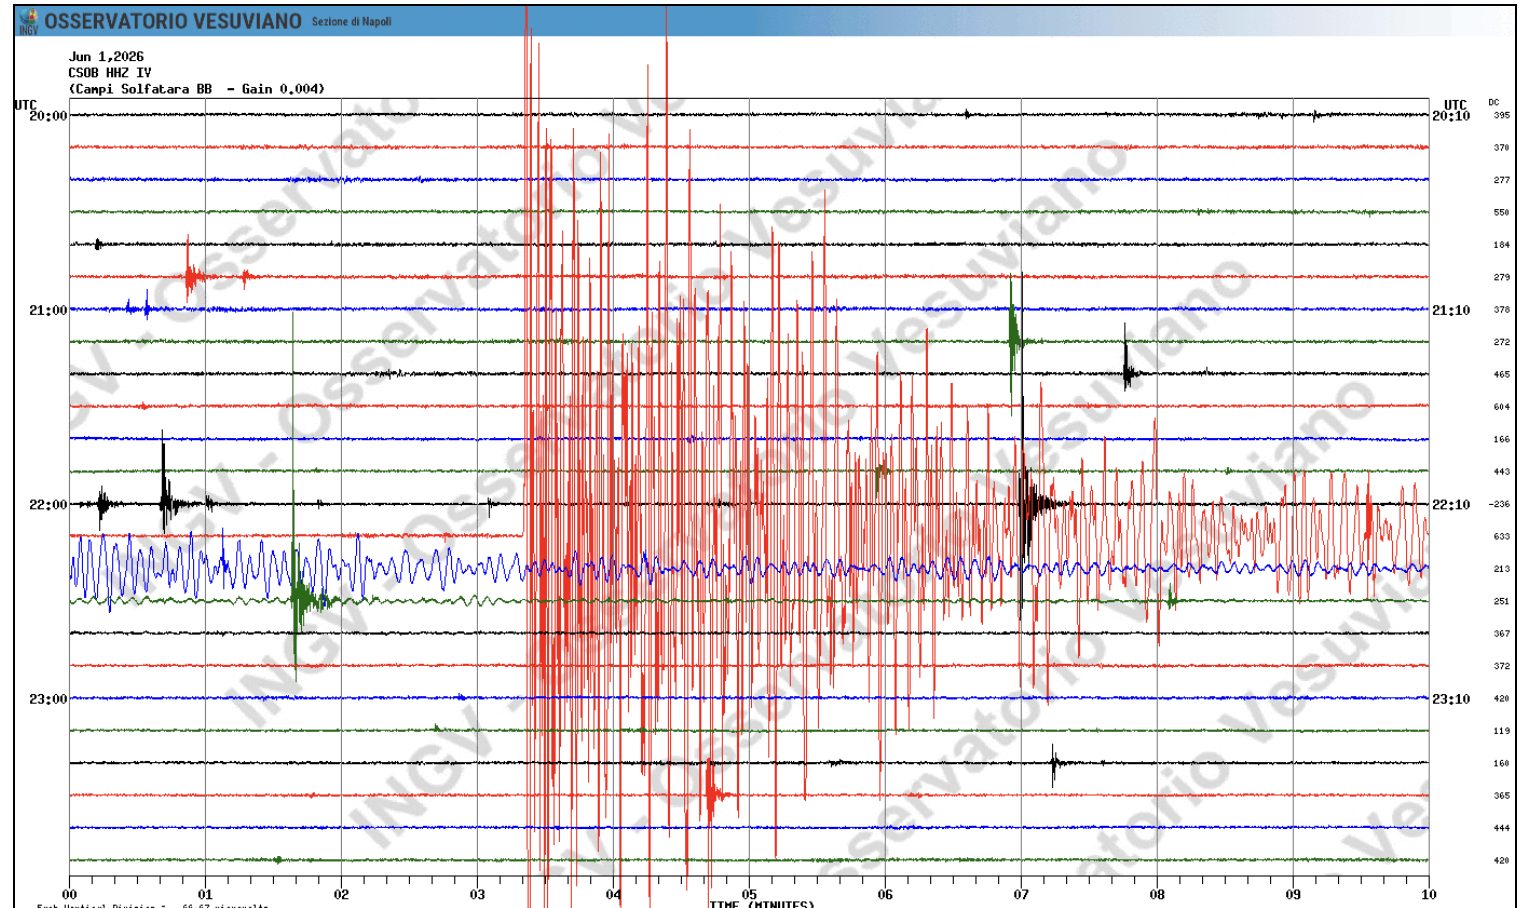Click the last DC value 420 below 444
1530x908 pixels.
coord(1502,860)
